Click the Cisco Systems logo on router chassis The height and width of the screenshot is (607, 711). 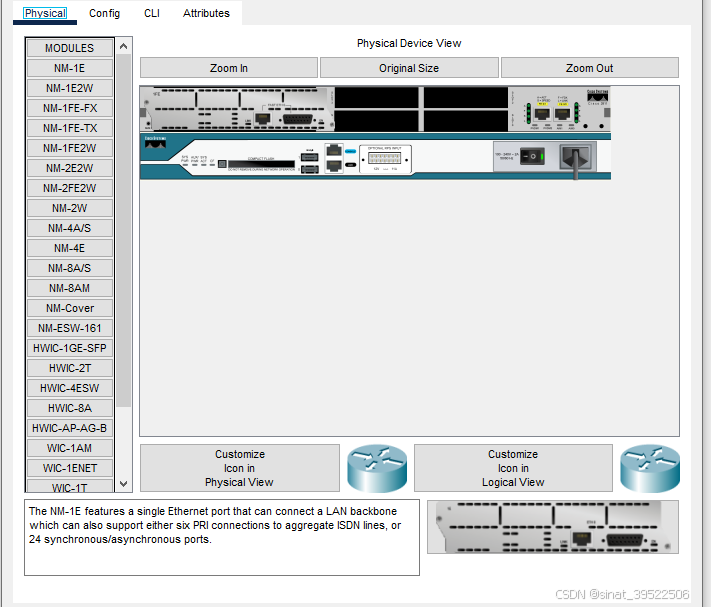click(156, 143)
